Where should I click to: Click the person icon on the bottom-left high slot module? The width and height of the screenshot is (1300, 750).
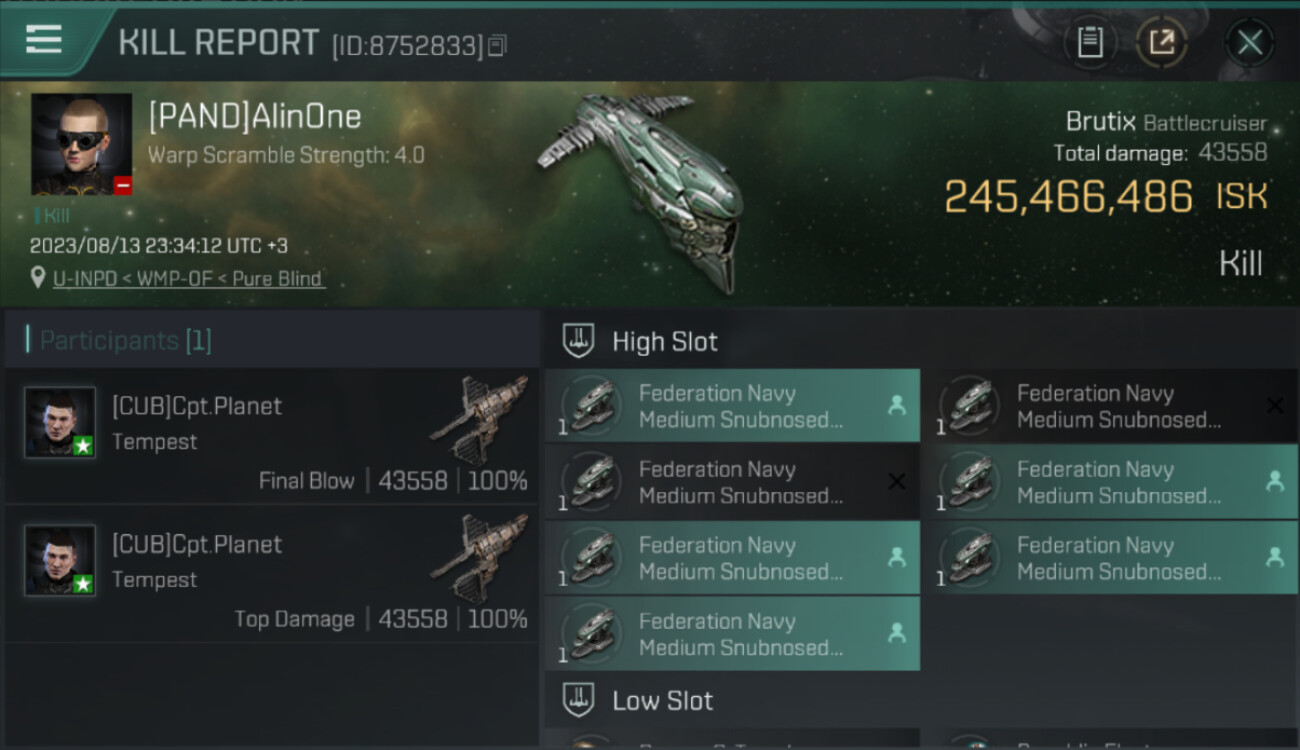[896, 633]
